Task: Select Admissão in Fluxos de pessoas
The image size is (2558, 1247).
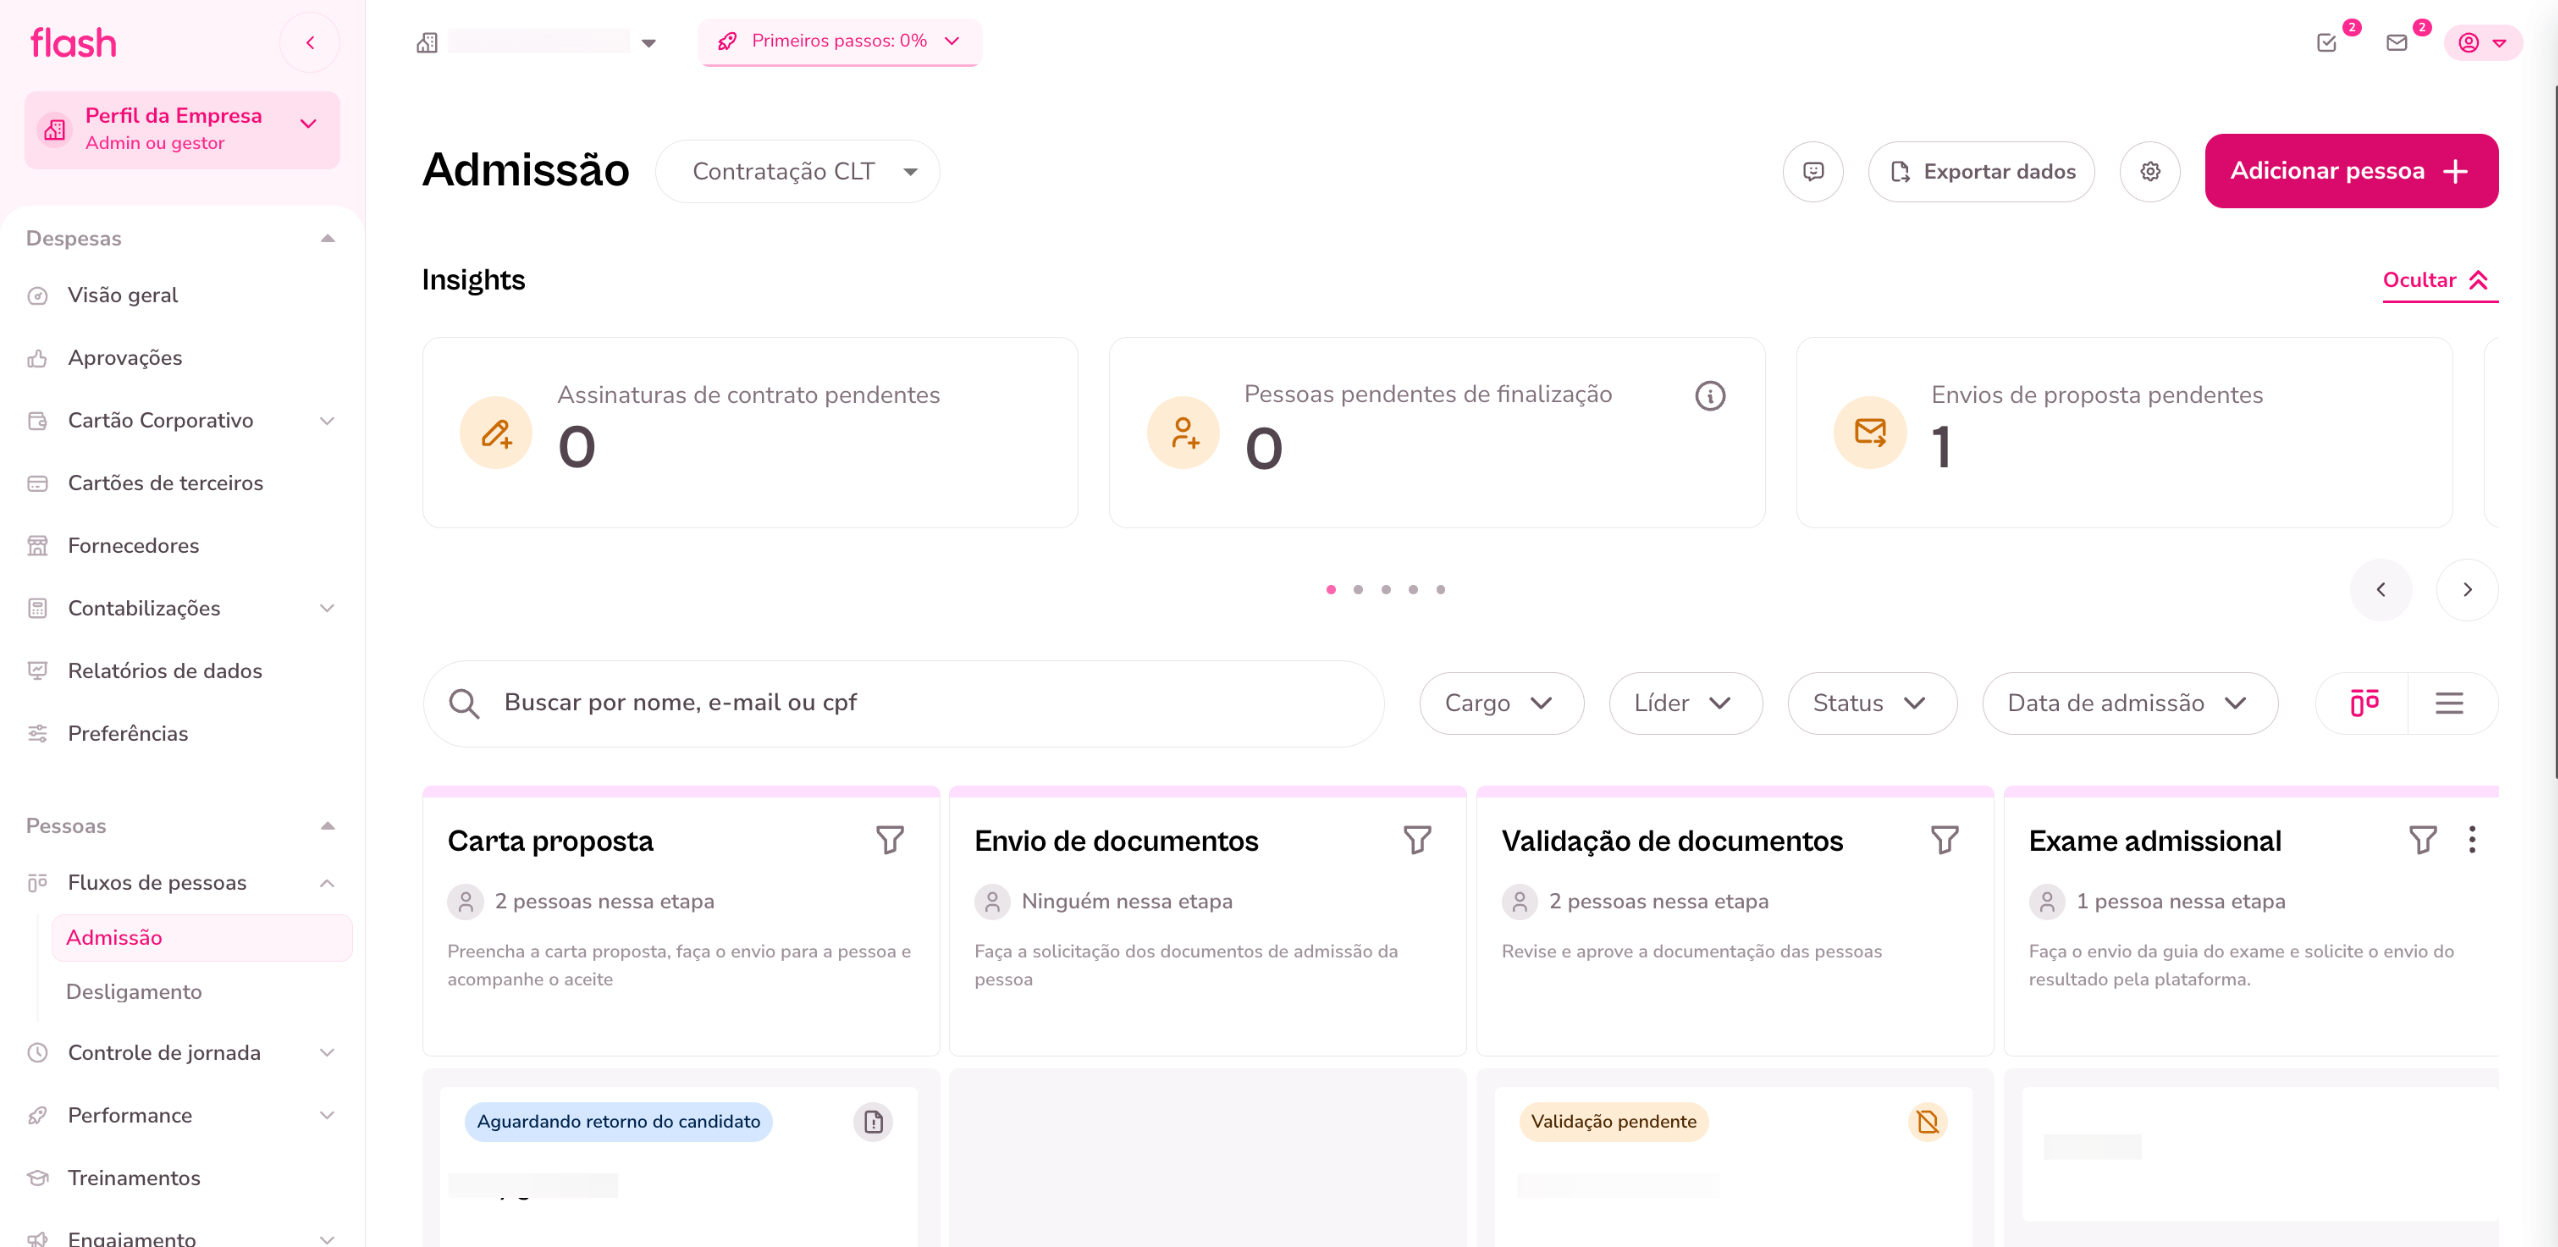Action: click(202, 938)
